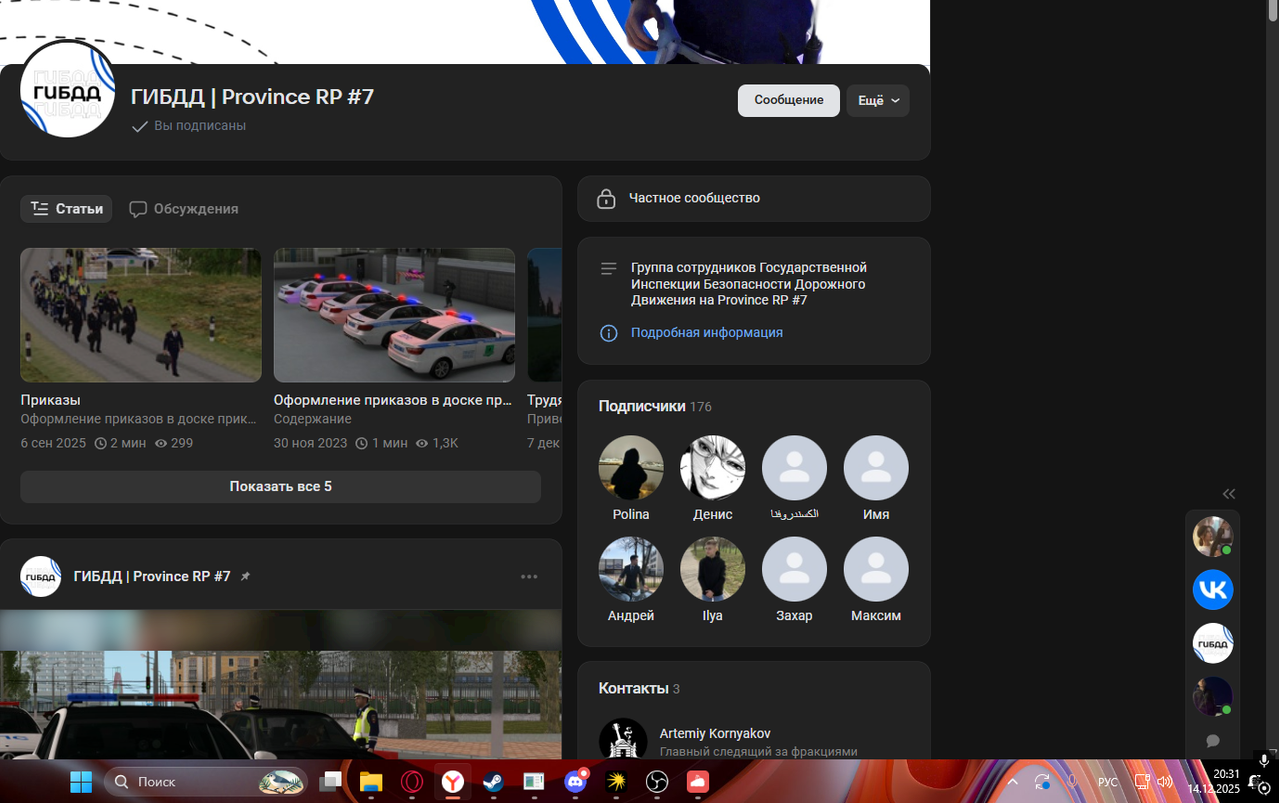Open the Windows Start menu
The height and width of the screenshot is (803, 1279).
pos(81,782)
